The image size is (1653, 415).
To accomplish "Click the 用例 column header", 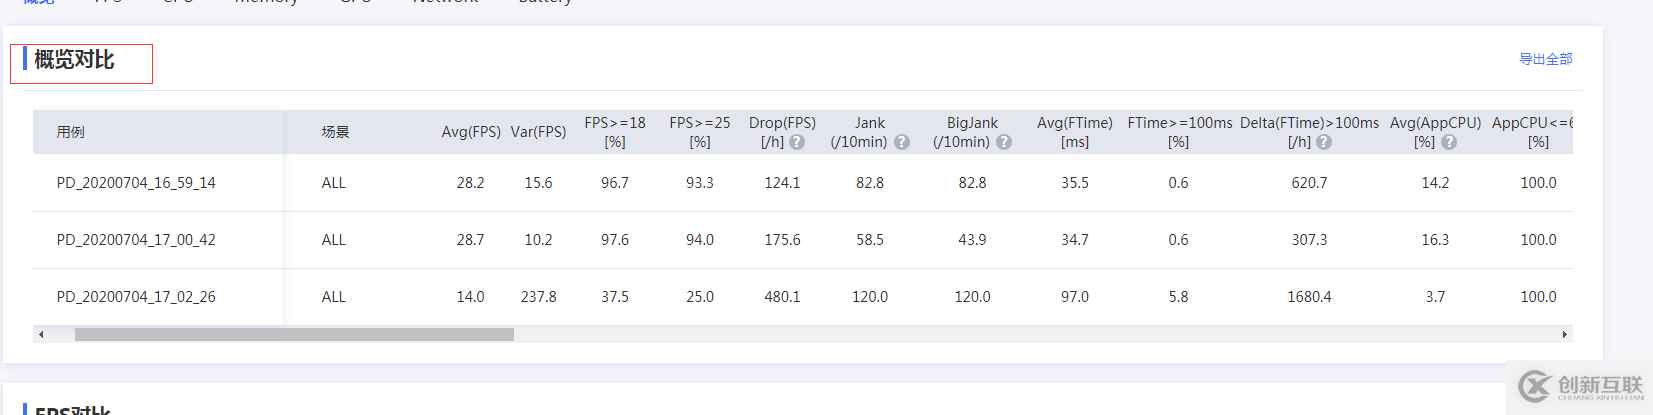I will (71, 132).
